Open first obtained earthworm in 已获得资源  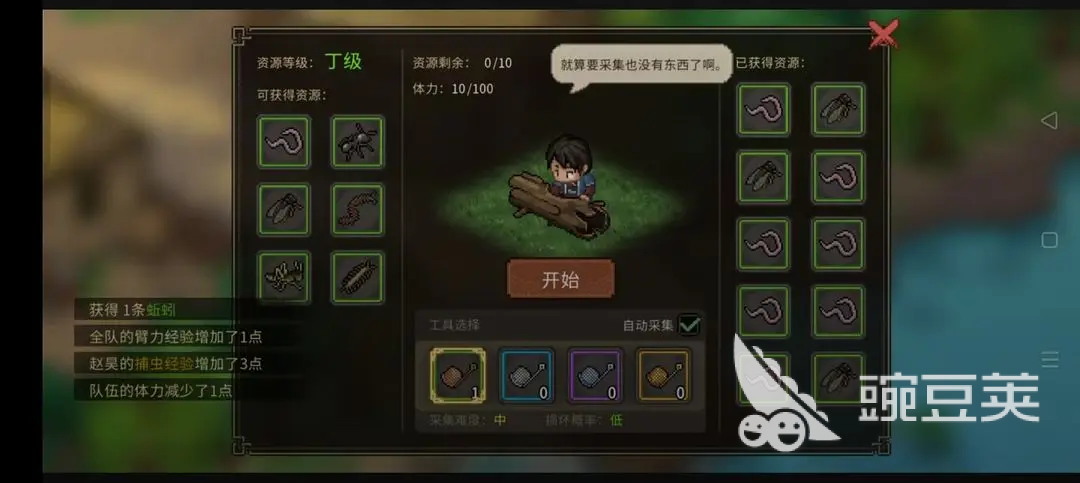coord(764,110)
